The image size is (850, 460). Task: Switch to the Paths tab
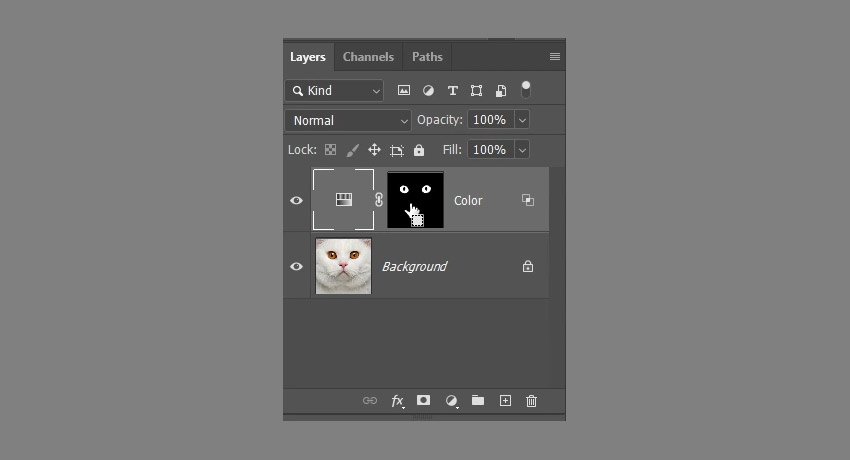(x=427, y=57)
